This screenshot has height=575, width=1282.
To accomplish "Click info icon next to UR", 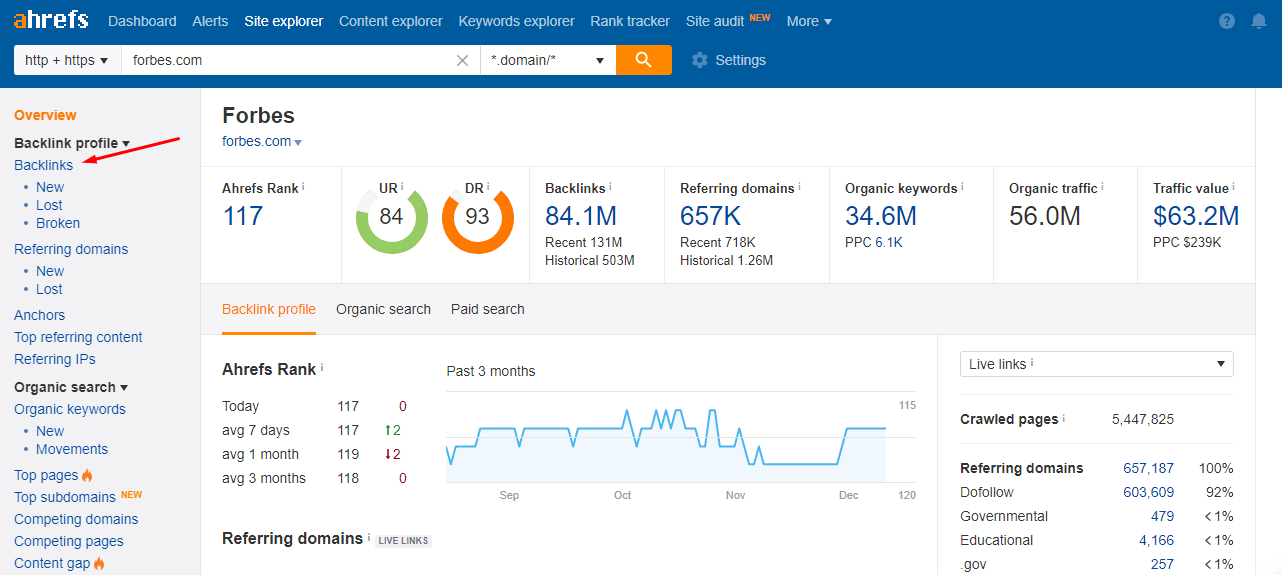I will 402,187.
